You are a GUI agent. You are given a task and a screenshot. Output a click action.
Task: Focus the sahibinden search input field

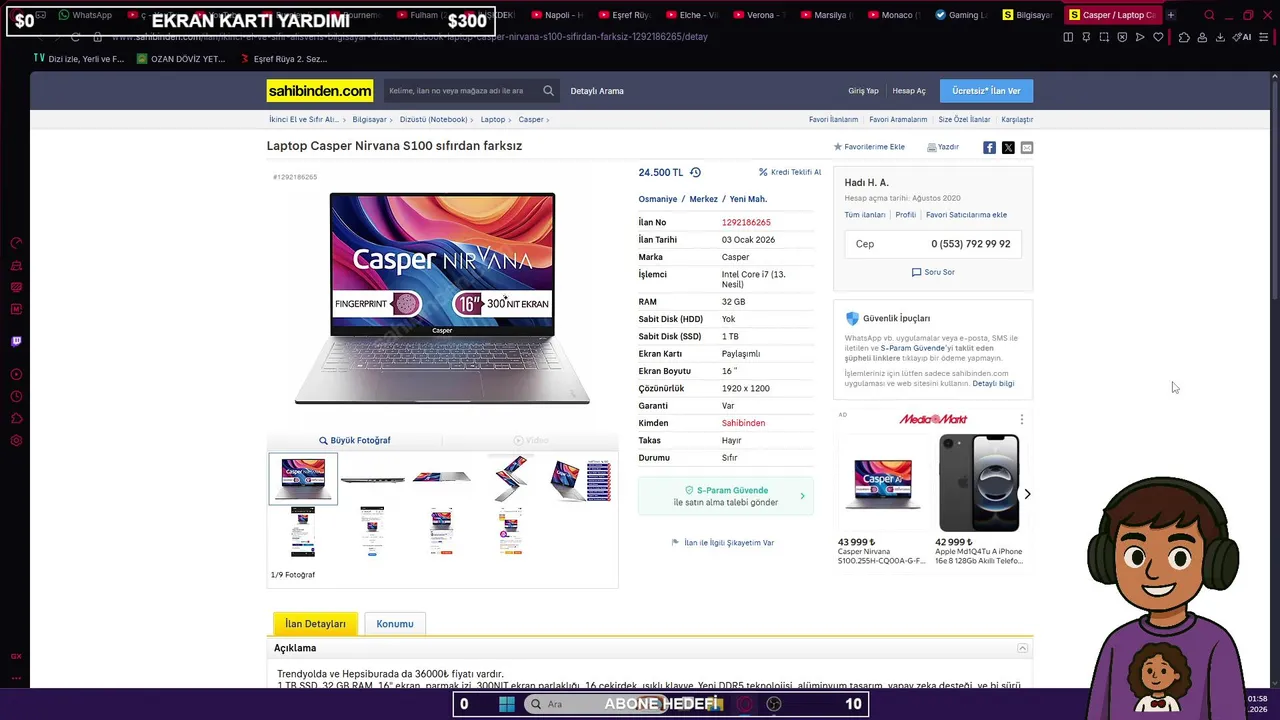461,91
